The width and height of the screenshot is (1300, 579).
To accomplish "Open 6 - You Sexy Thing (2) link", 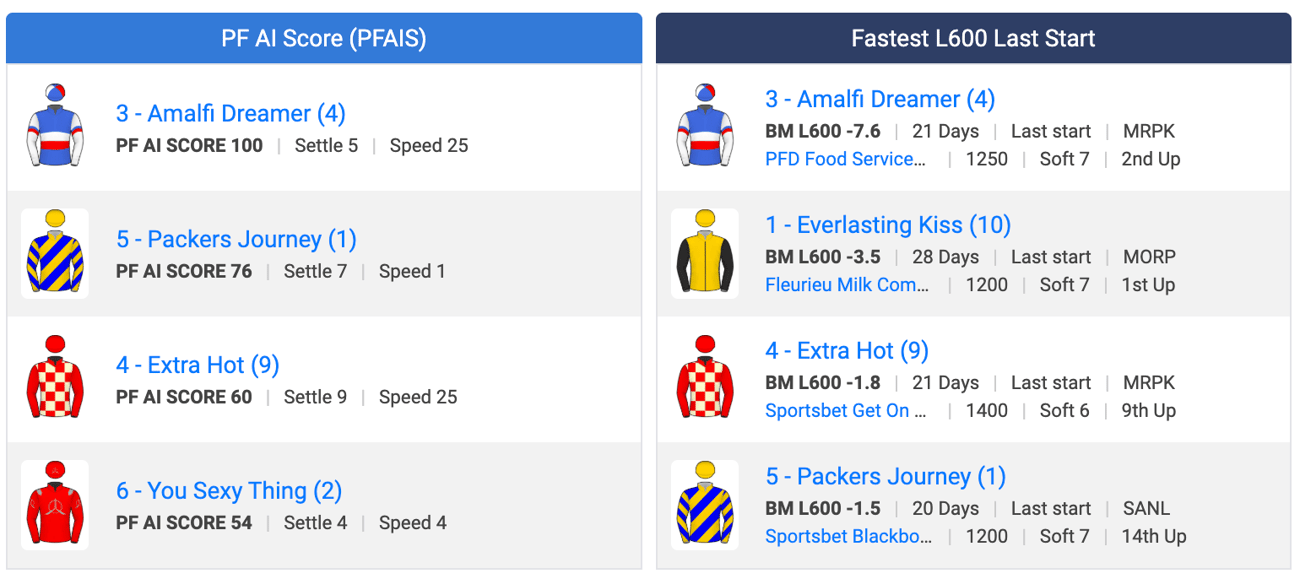I will click(229, 492).
